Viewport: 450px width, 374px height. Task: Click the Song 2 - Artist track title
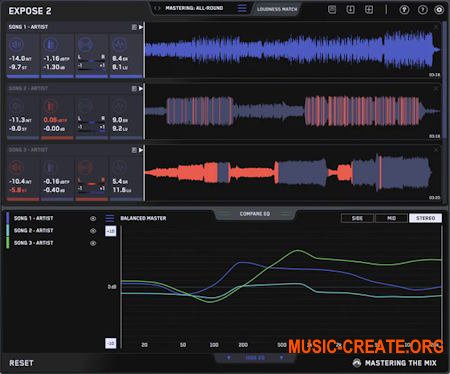pos(28,88)
